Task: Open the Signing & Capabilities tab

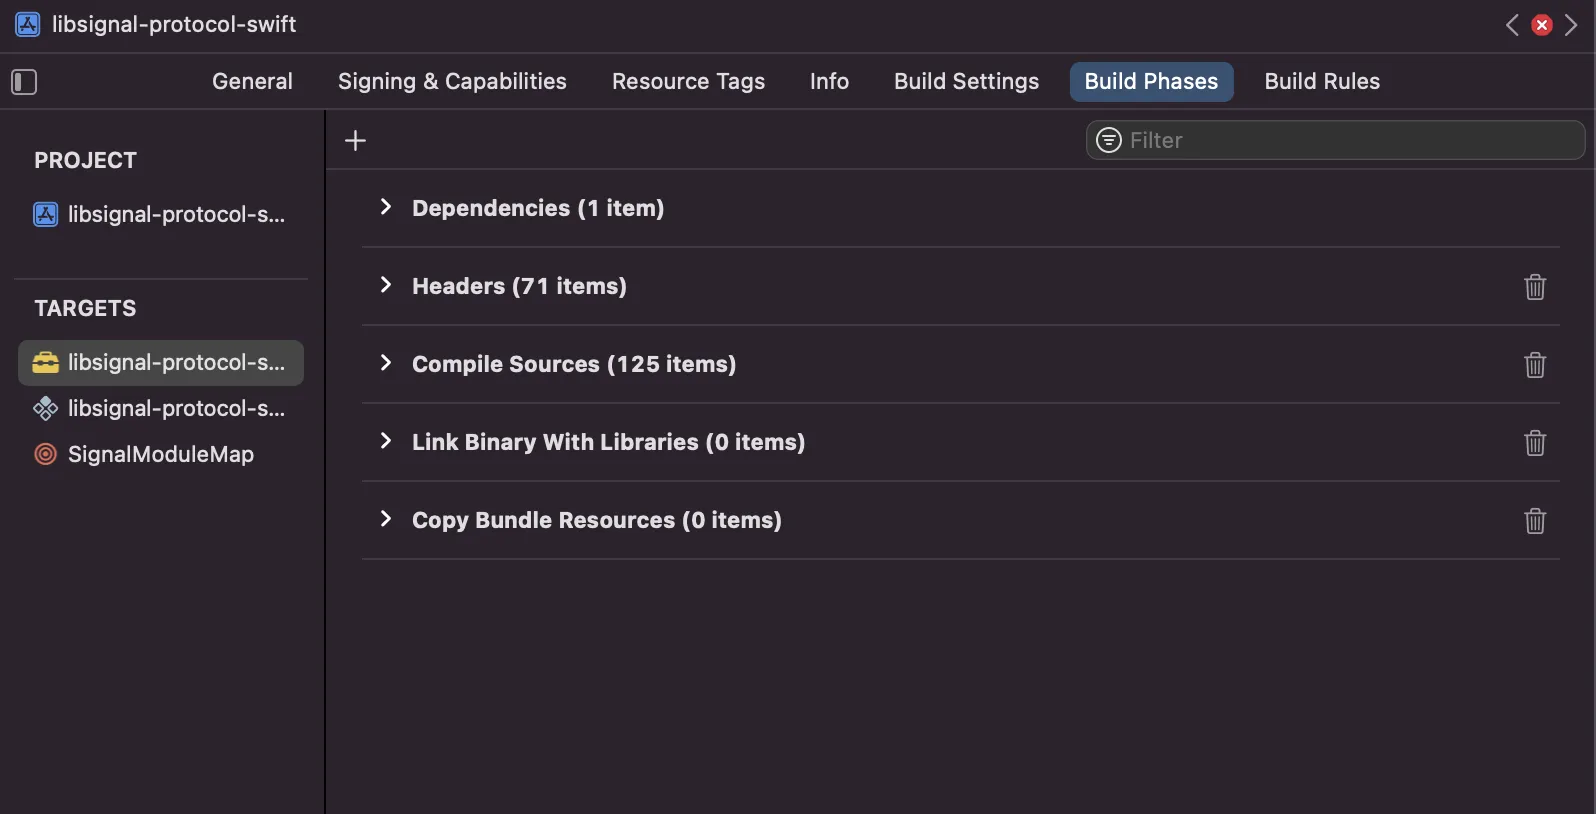Action: pos(452,82)
